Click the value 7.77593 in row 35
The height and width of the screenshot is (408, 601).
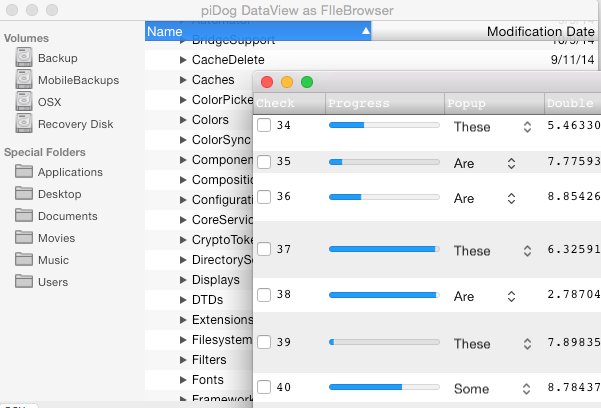(574, 161)
